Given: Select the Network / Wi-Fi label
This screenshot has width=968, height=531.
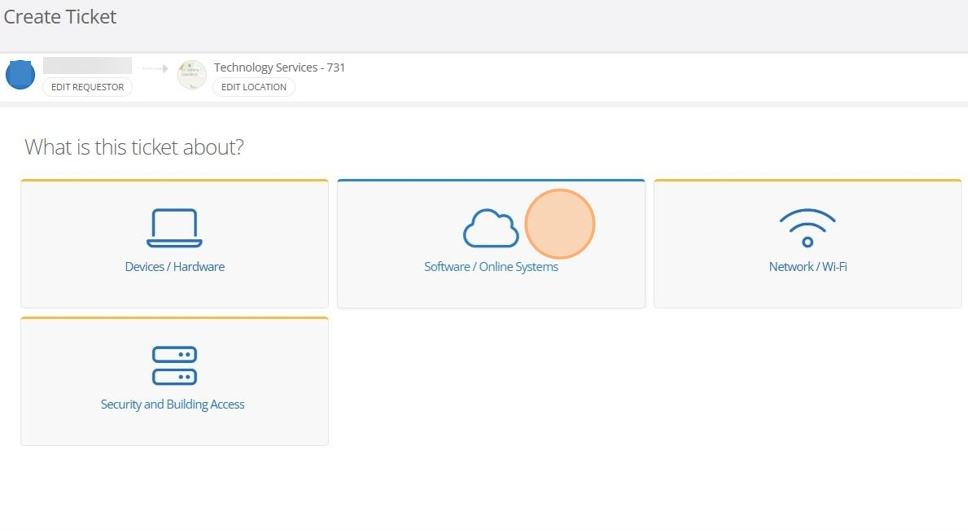Looking at the screenshot, I should click(x=807, y=267).
